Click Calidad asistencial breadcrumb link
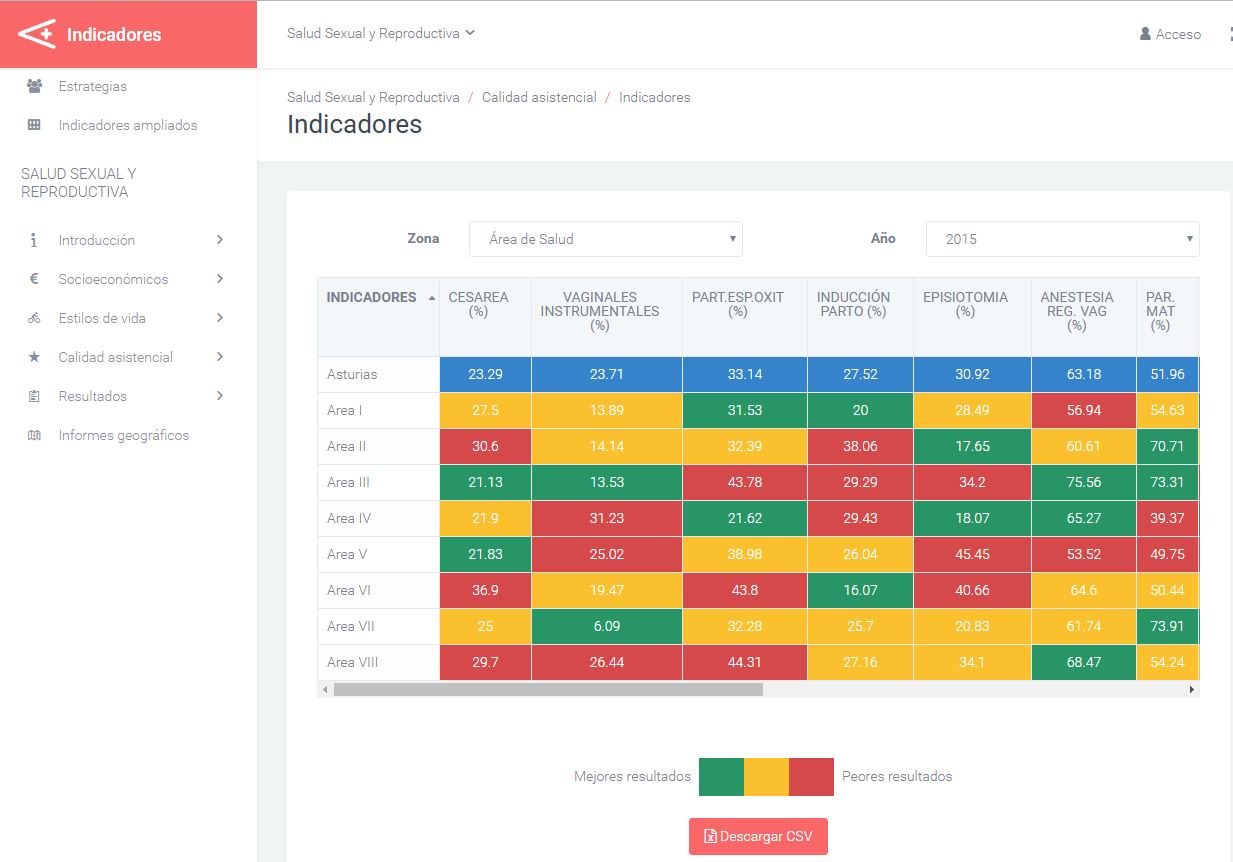This screenshot has height=862, width=1233. point(539,97)
